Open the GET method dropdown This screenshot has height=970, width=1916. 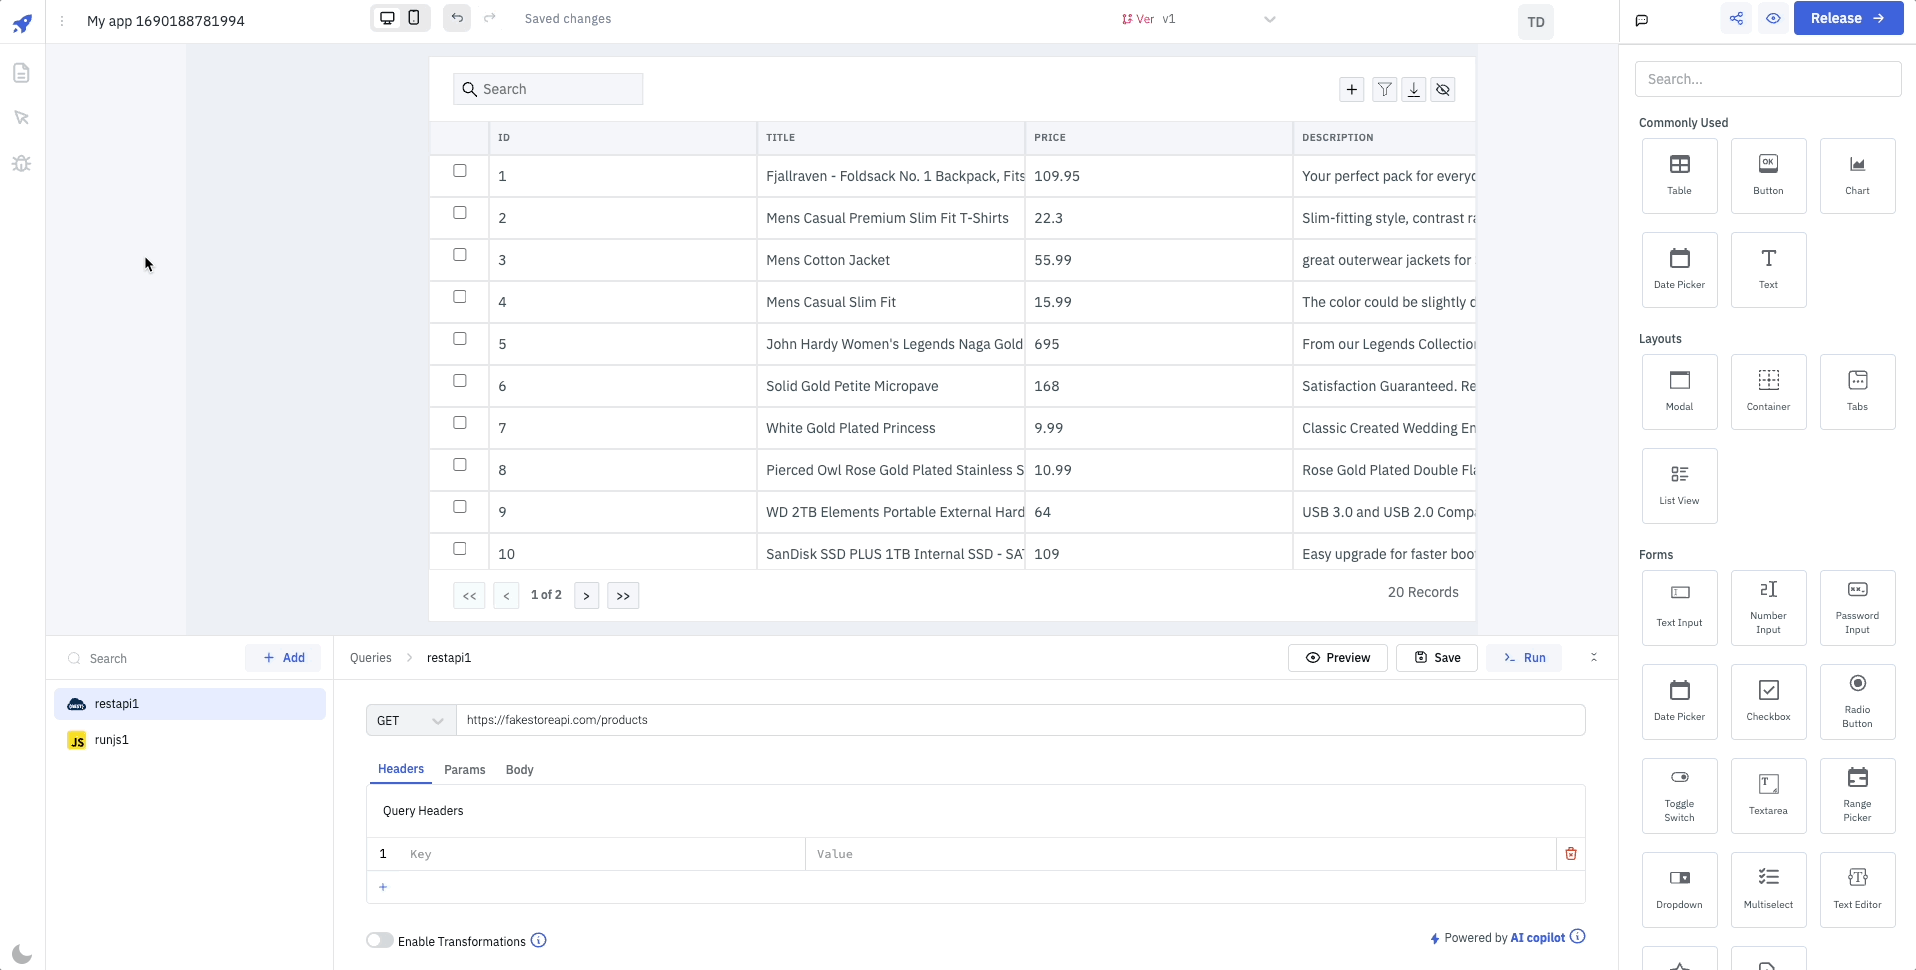tap(410, 721)
